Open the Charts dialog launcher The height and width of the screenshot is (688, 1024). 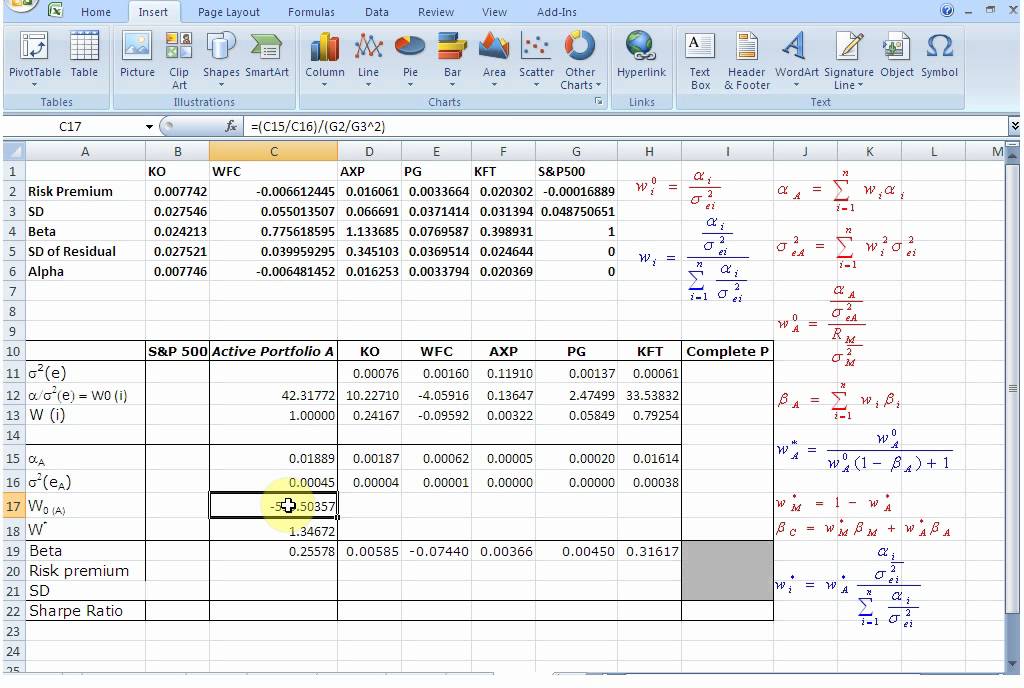point(599,102)
